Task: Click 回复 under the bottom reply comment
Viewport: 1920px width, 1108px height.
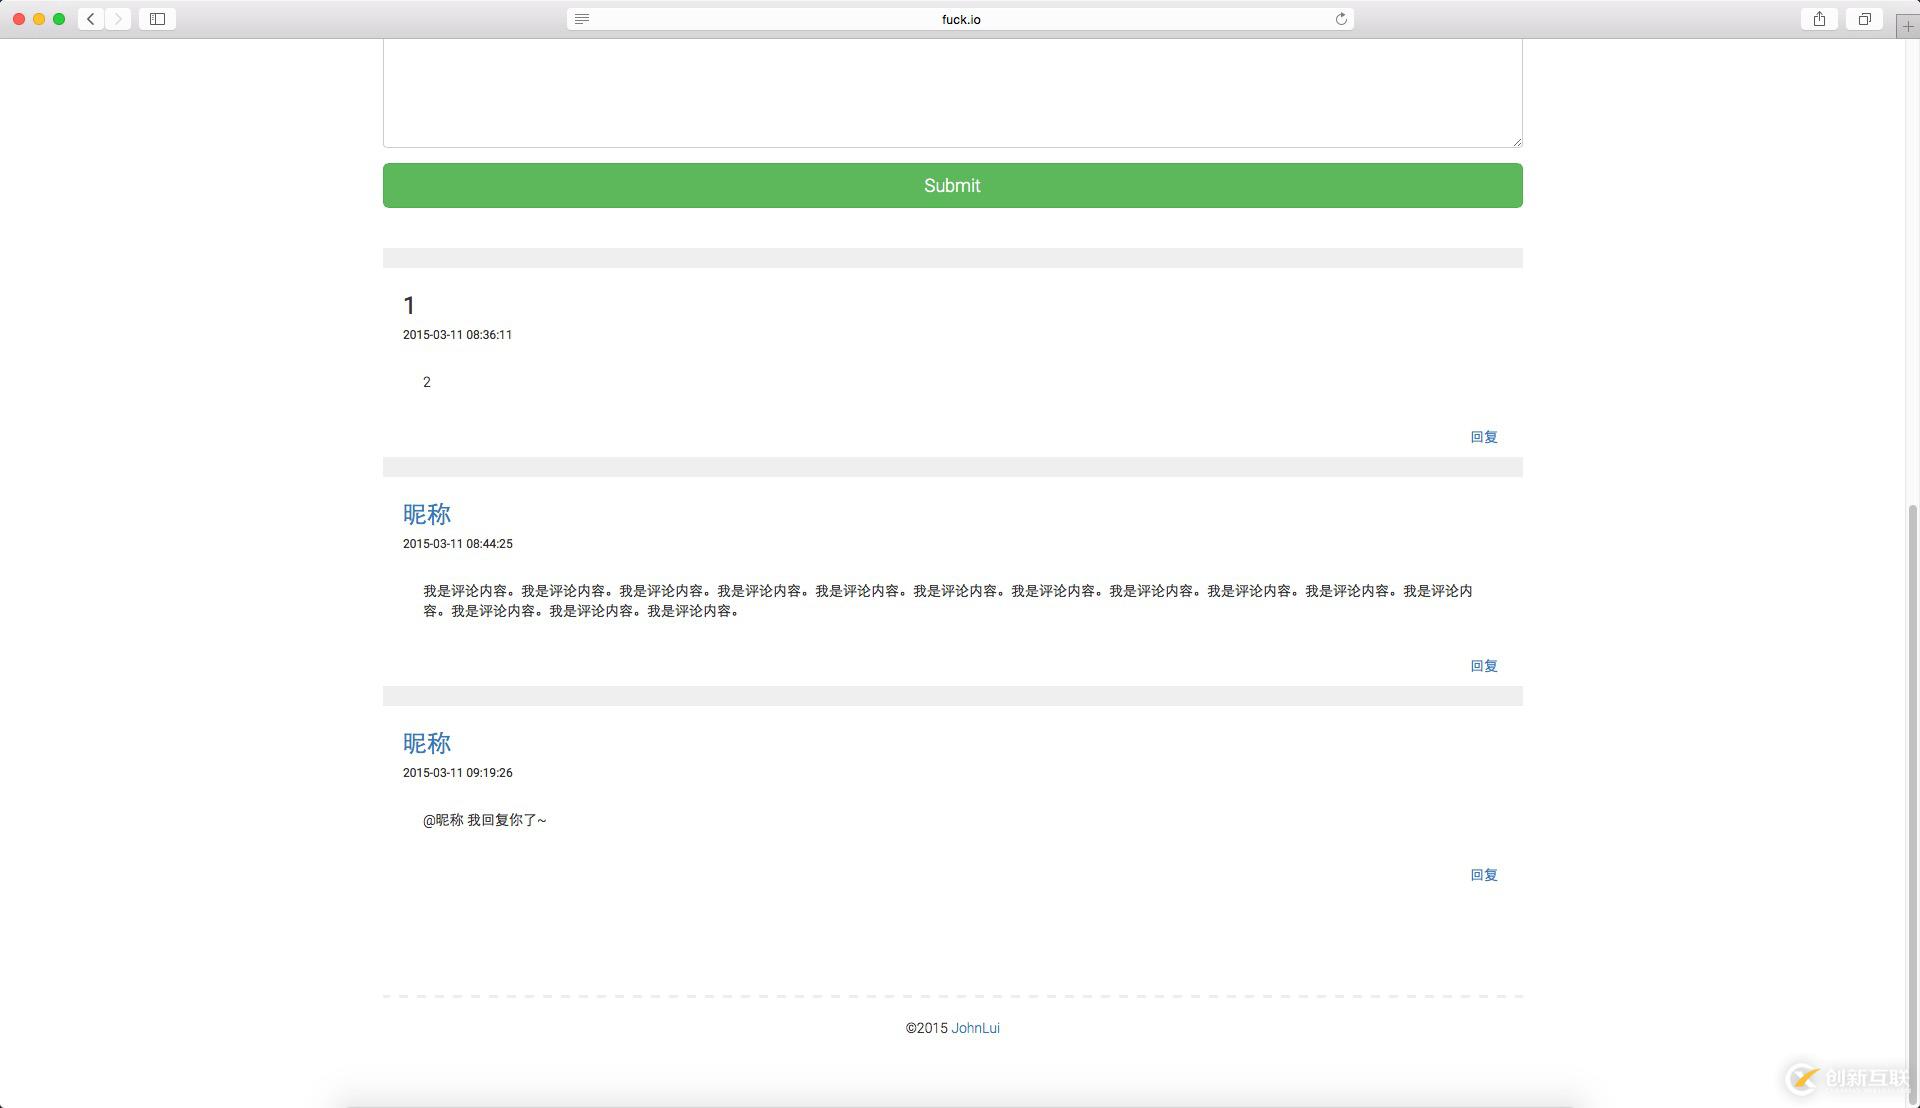Action: pyautogui.click(x=1483, y=874)
